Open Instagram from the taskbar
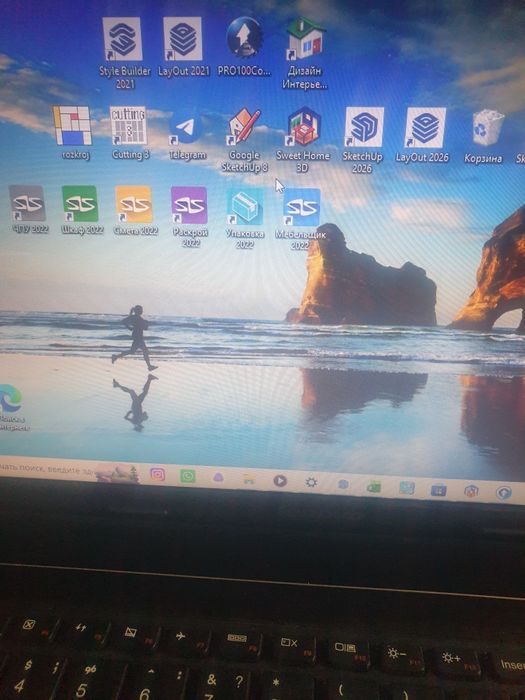 158,474
